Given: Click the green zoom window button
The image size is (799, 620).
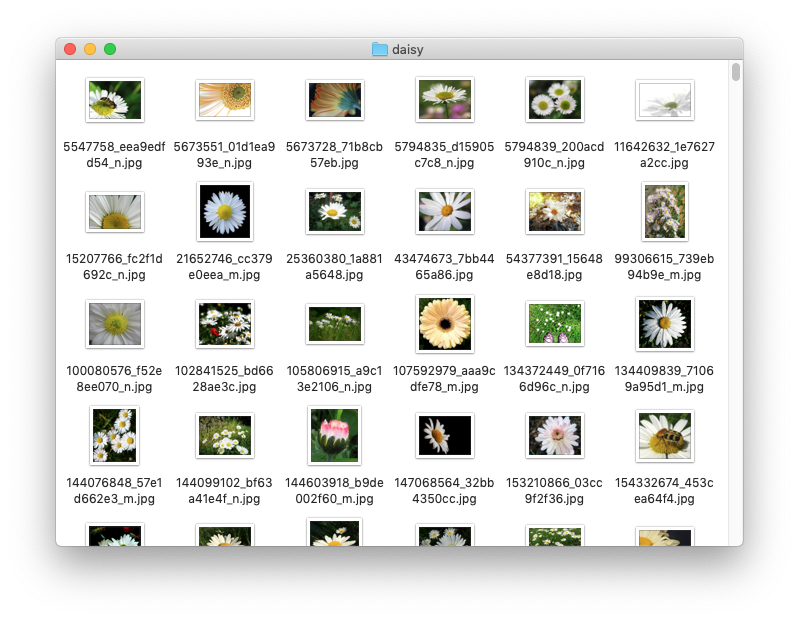Looking at the screenshot, I should [x=110, y=49].
